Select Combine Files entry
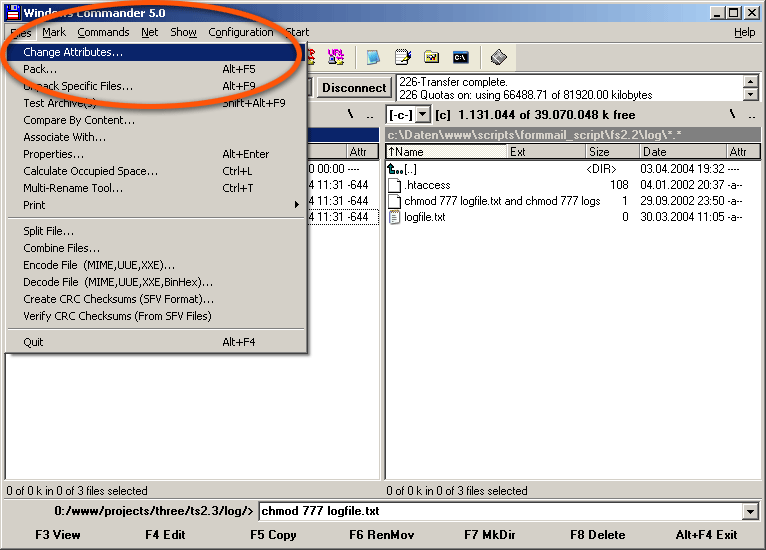This screenshot has width=766, height=550. click(156, 248)
